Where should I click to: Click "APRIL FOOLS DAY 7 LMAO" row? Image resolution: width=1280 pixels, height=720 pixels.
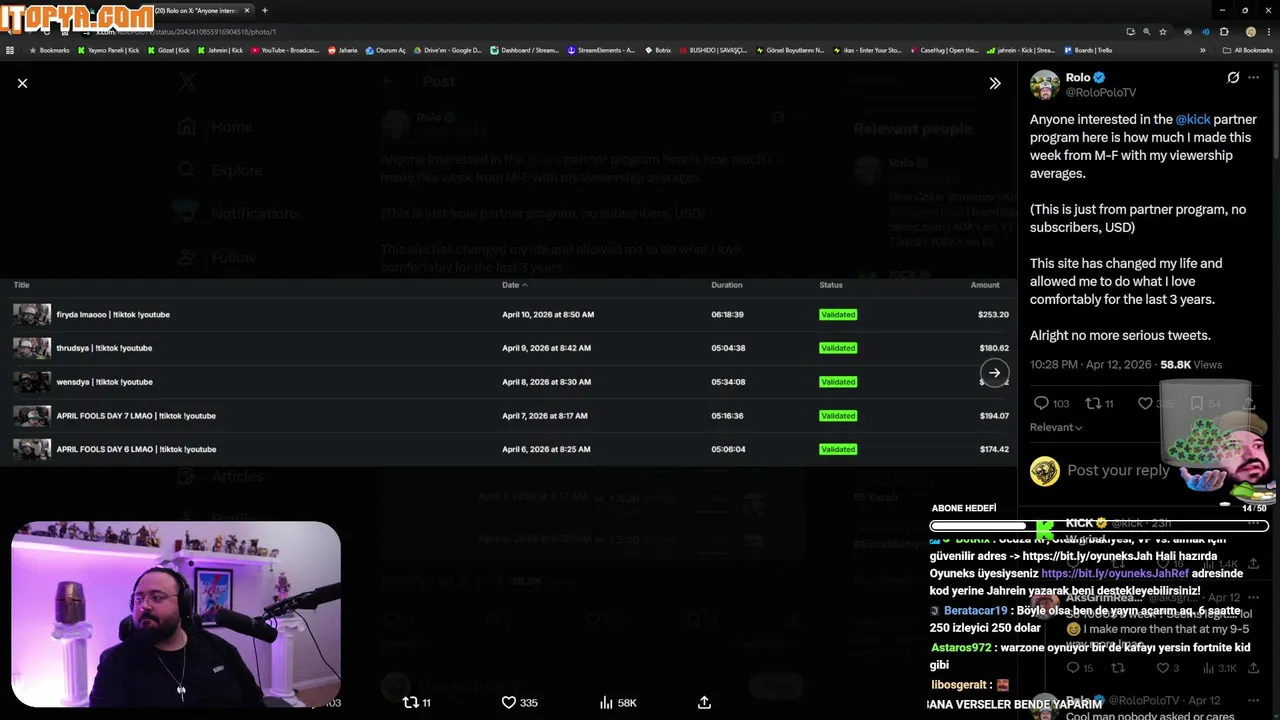[508, 415]
